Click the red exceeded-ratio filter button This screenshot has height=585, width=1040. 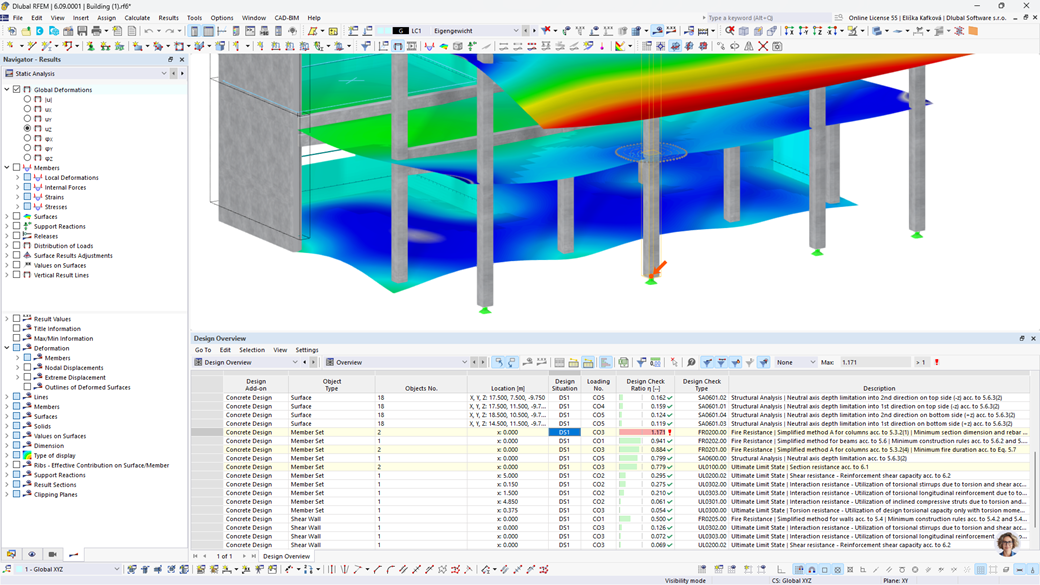pos(936,362)
